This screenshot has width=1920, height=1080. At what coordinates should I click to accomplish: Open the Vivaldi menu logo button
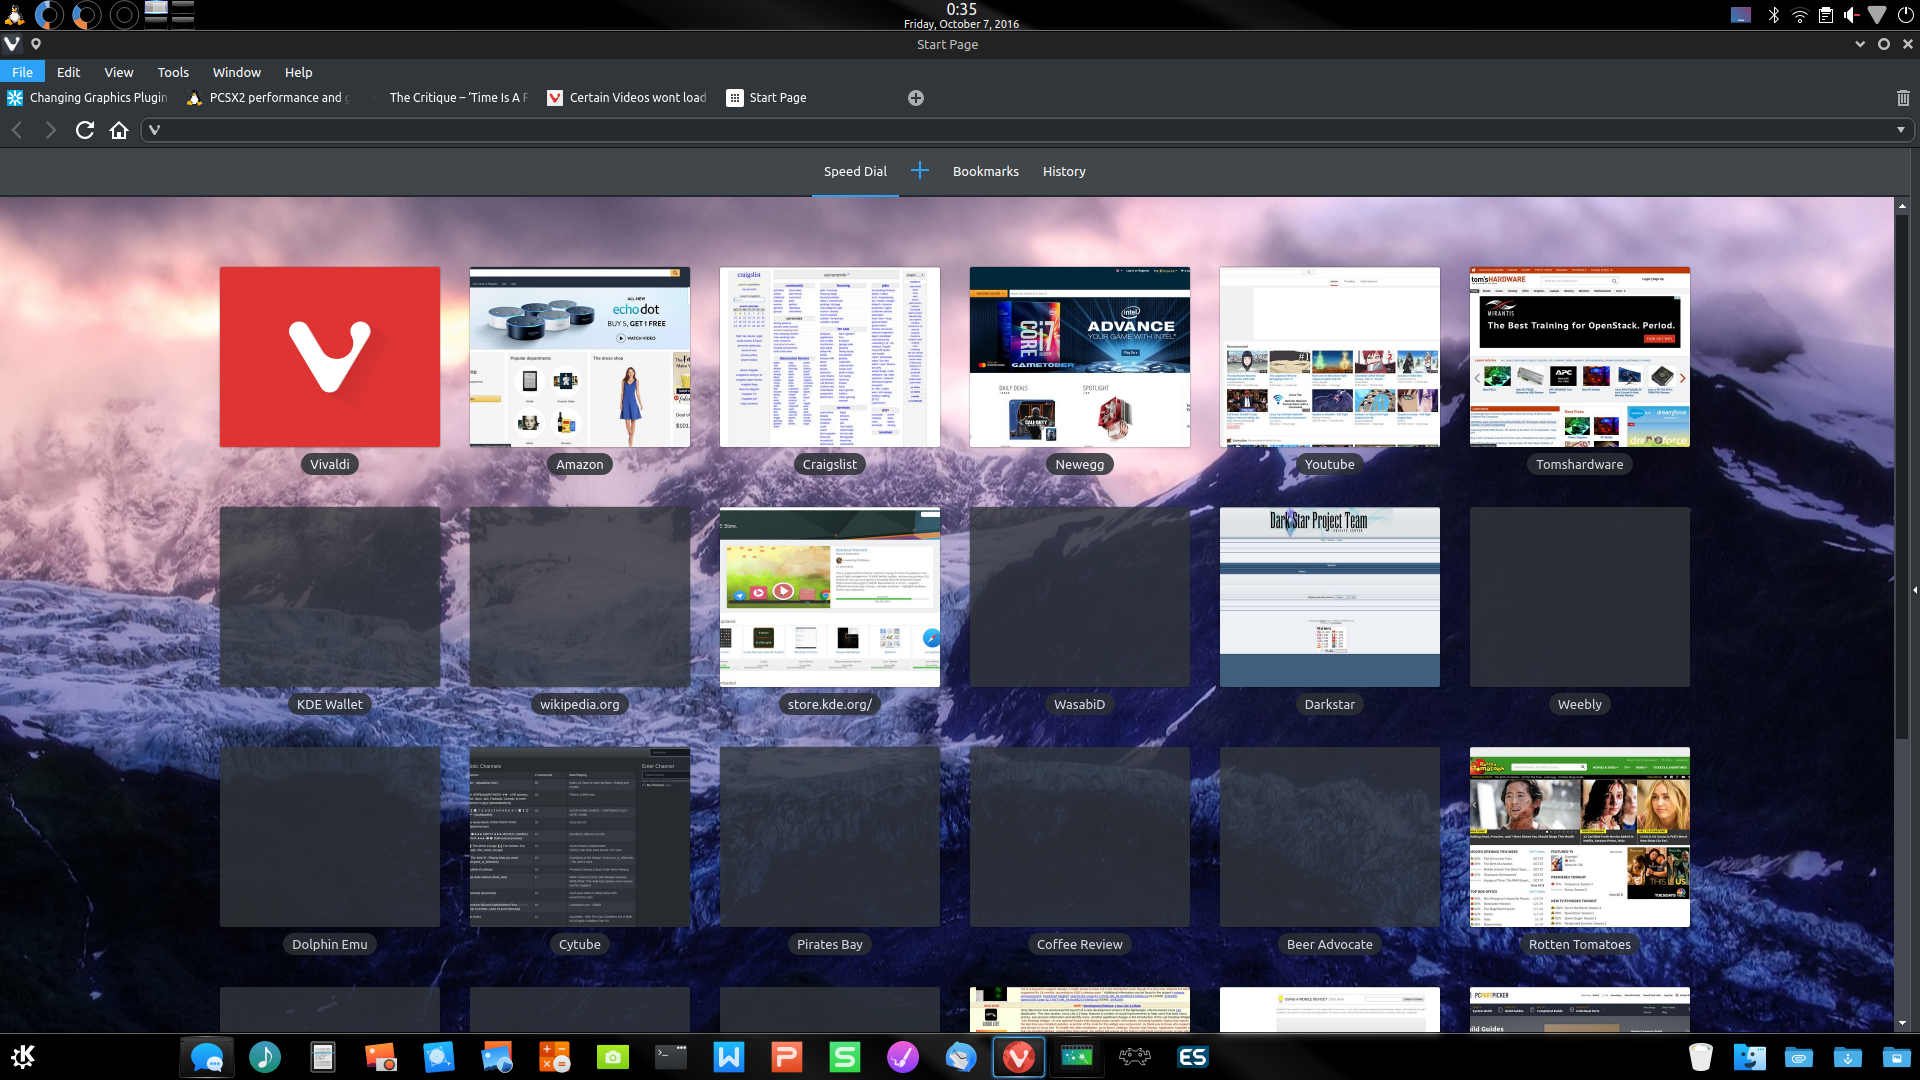(12, 44)
